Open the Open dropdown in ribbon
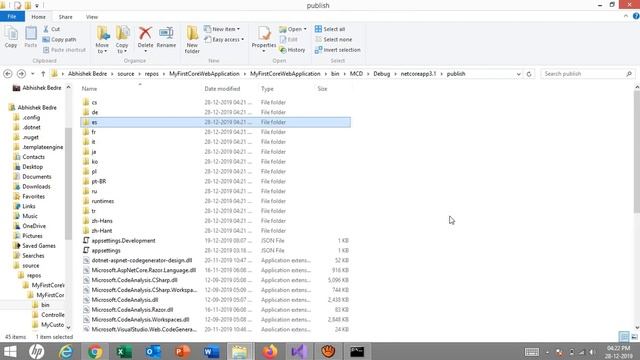 [x=293, y=29]
